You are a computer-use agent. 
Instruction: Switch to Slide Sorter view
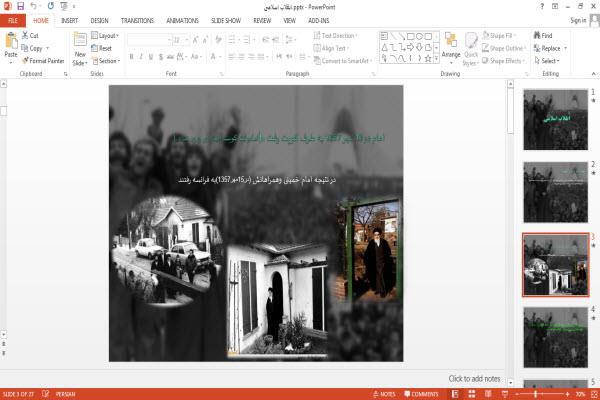click(x=472, y=394)
